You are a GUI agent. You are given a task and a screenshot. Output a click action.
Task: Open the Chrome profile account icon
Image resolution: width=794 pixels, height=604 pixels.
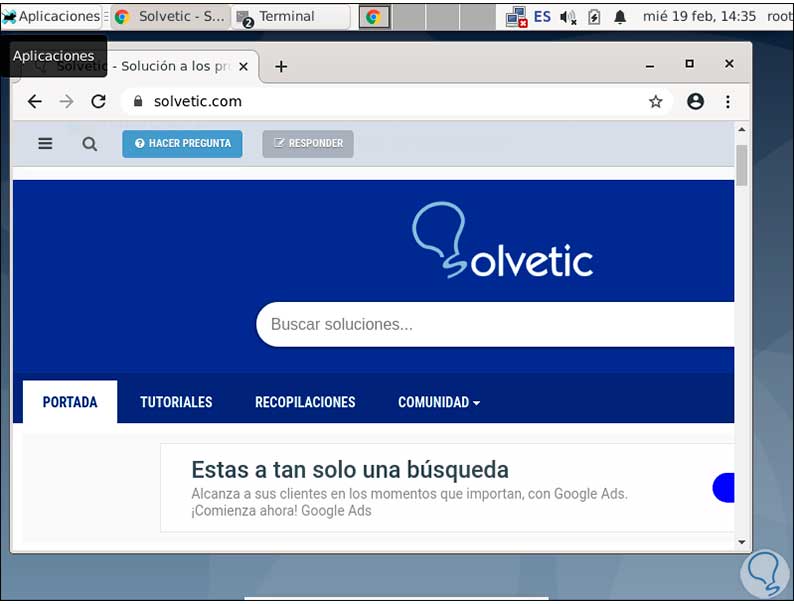click(695, 102)
